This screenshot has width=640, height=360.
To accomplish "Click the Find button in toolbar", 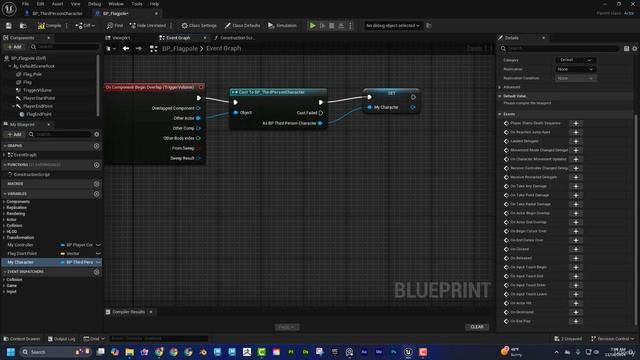I will pyautogui.click(x=115, y=25).
